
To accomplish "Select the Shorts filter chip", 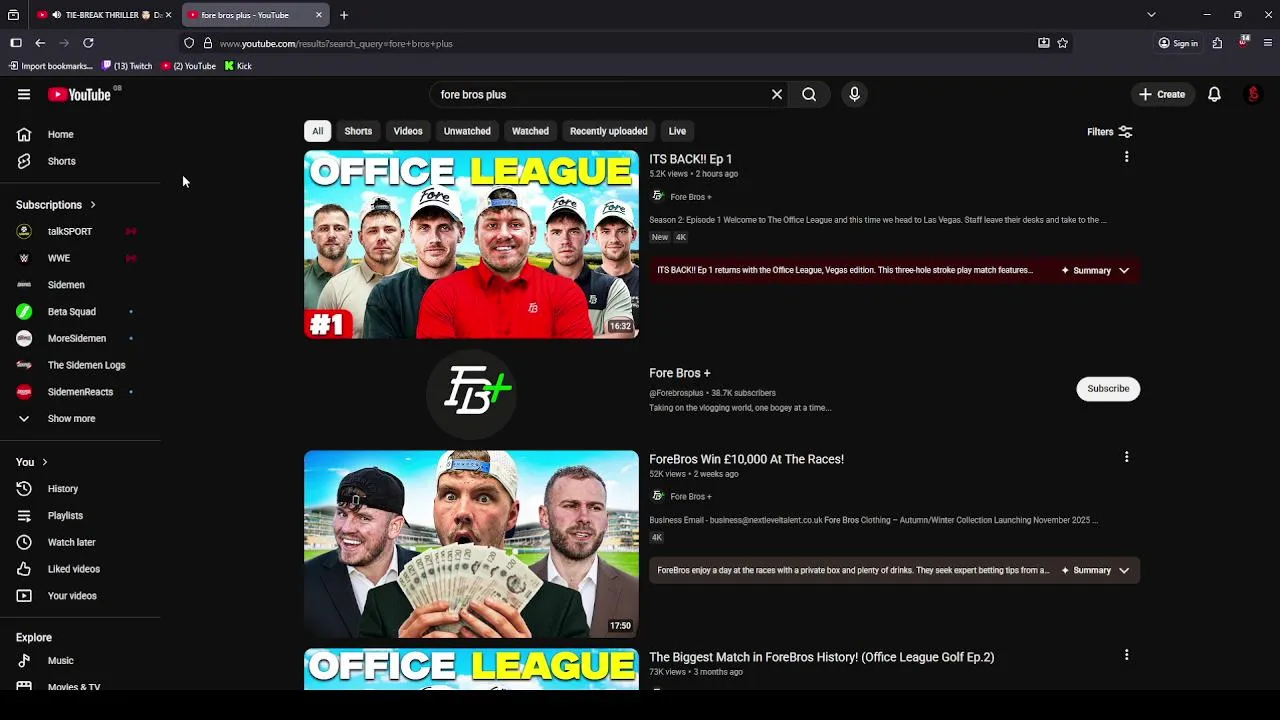I will coord(358,131).
